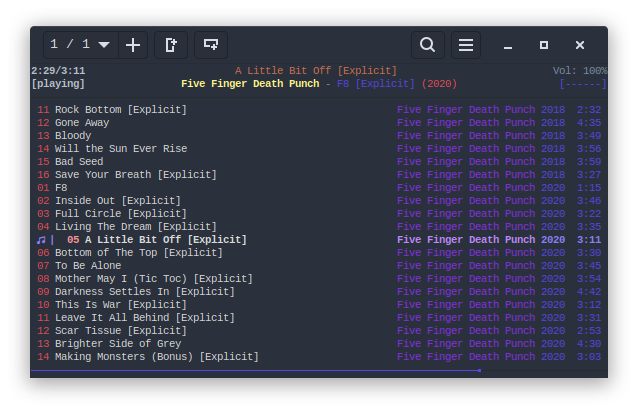The width and height of the screenshot is (638, 412).
Task: Open the 1 / 1 playlist selector dropdown
Action: (81, 45)
